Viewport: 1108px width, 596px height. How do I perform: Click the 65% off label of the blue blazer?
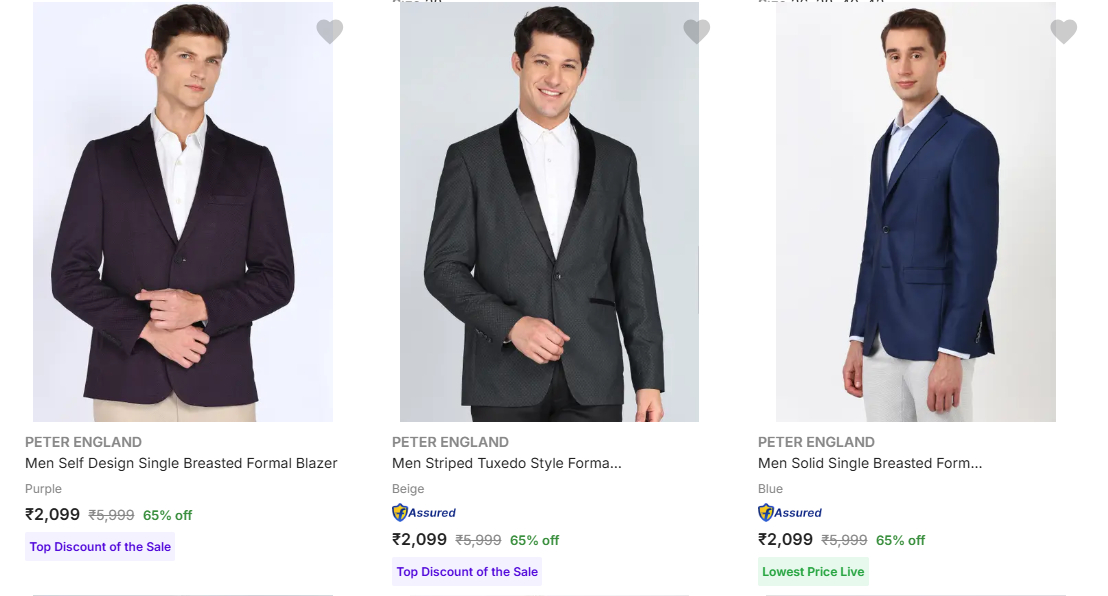pyautogui.click(x=900, y=540)
